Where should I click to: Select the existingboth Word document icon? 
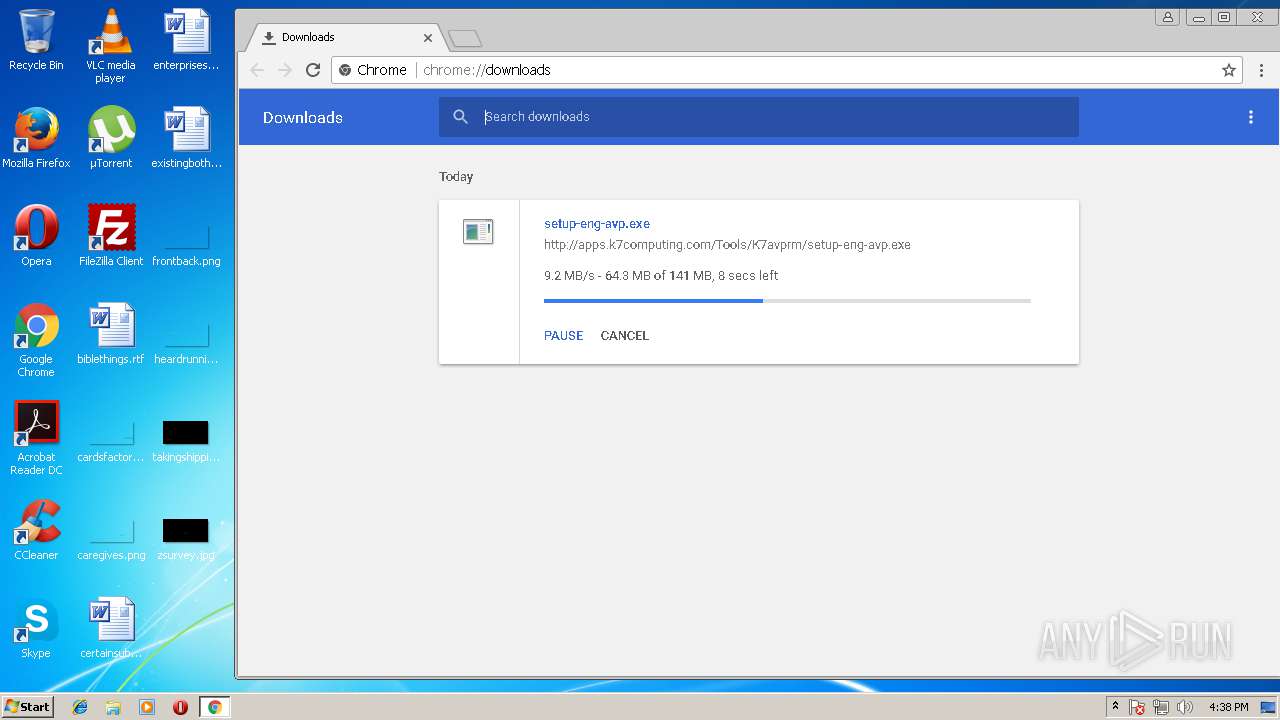[x=187, y=138]
